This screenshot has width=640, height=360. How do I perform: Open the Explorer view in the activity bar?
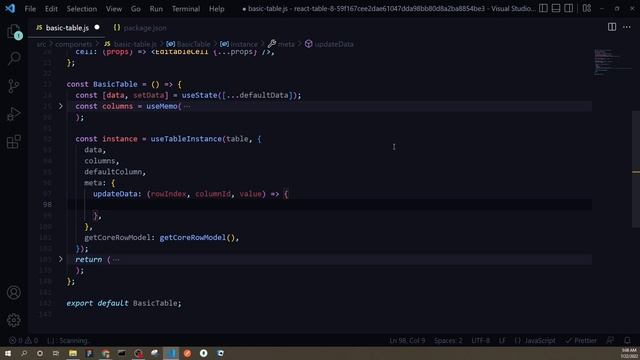(x=14, y=32)
